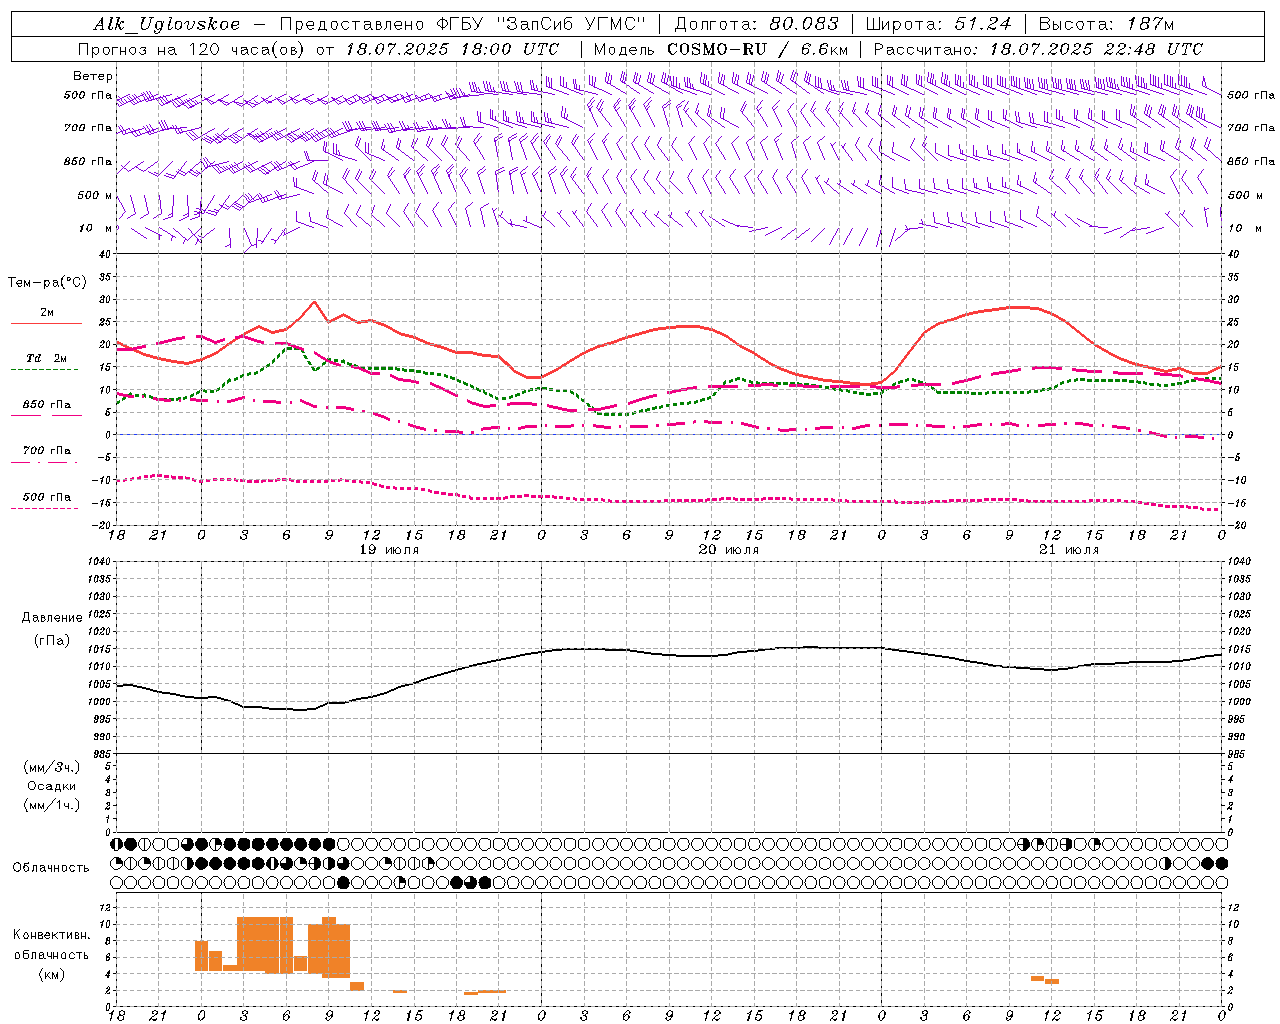
Task: Select the longitude value "Долгота: 80.083"
Action: click(757, 24)
